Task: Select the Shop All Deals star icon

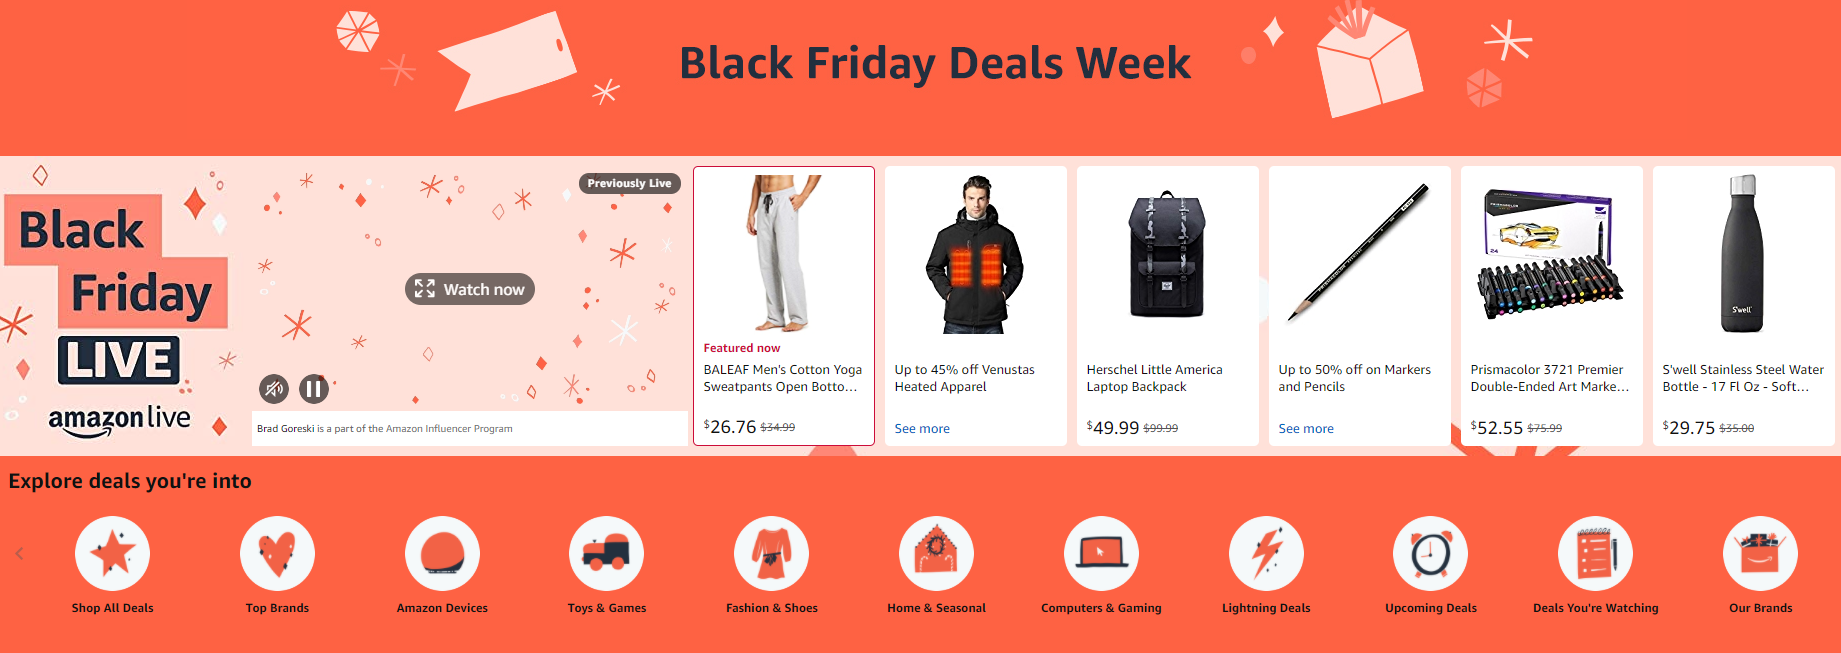Action: click(112, 552)
